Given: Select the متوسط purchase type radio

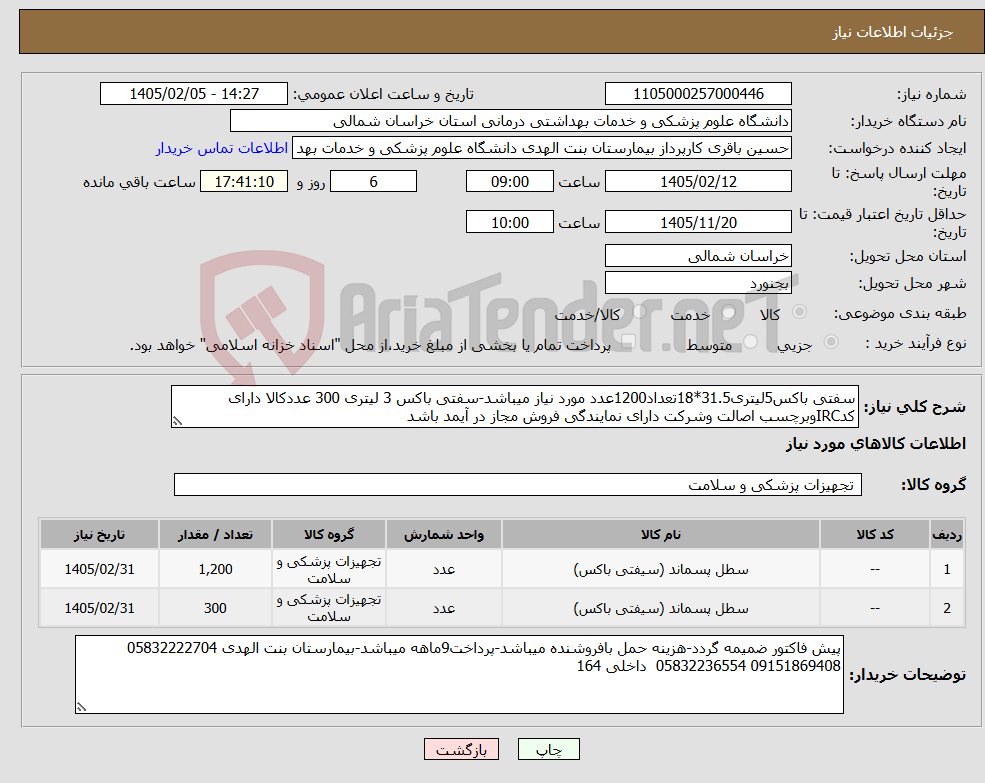Looking at the screenshot, I should pos(751,342).
